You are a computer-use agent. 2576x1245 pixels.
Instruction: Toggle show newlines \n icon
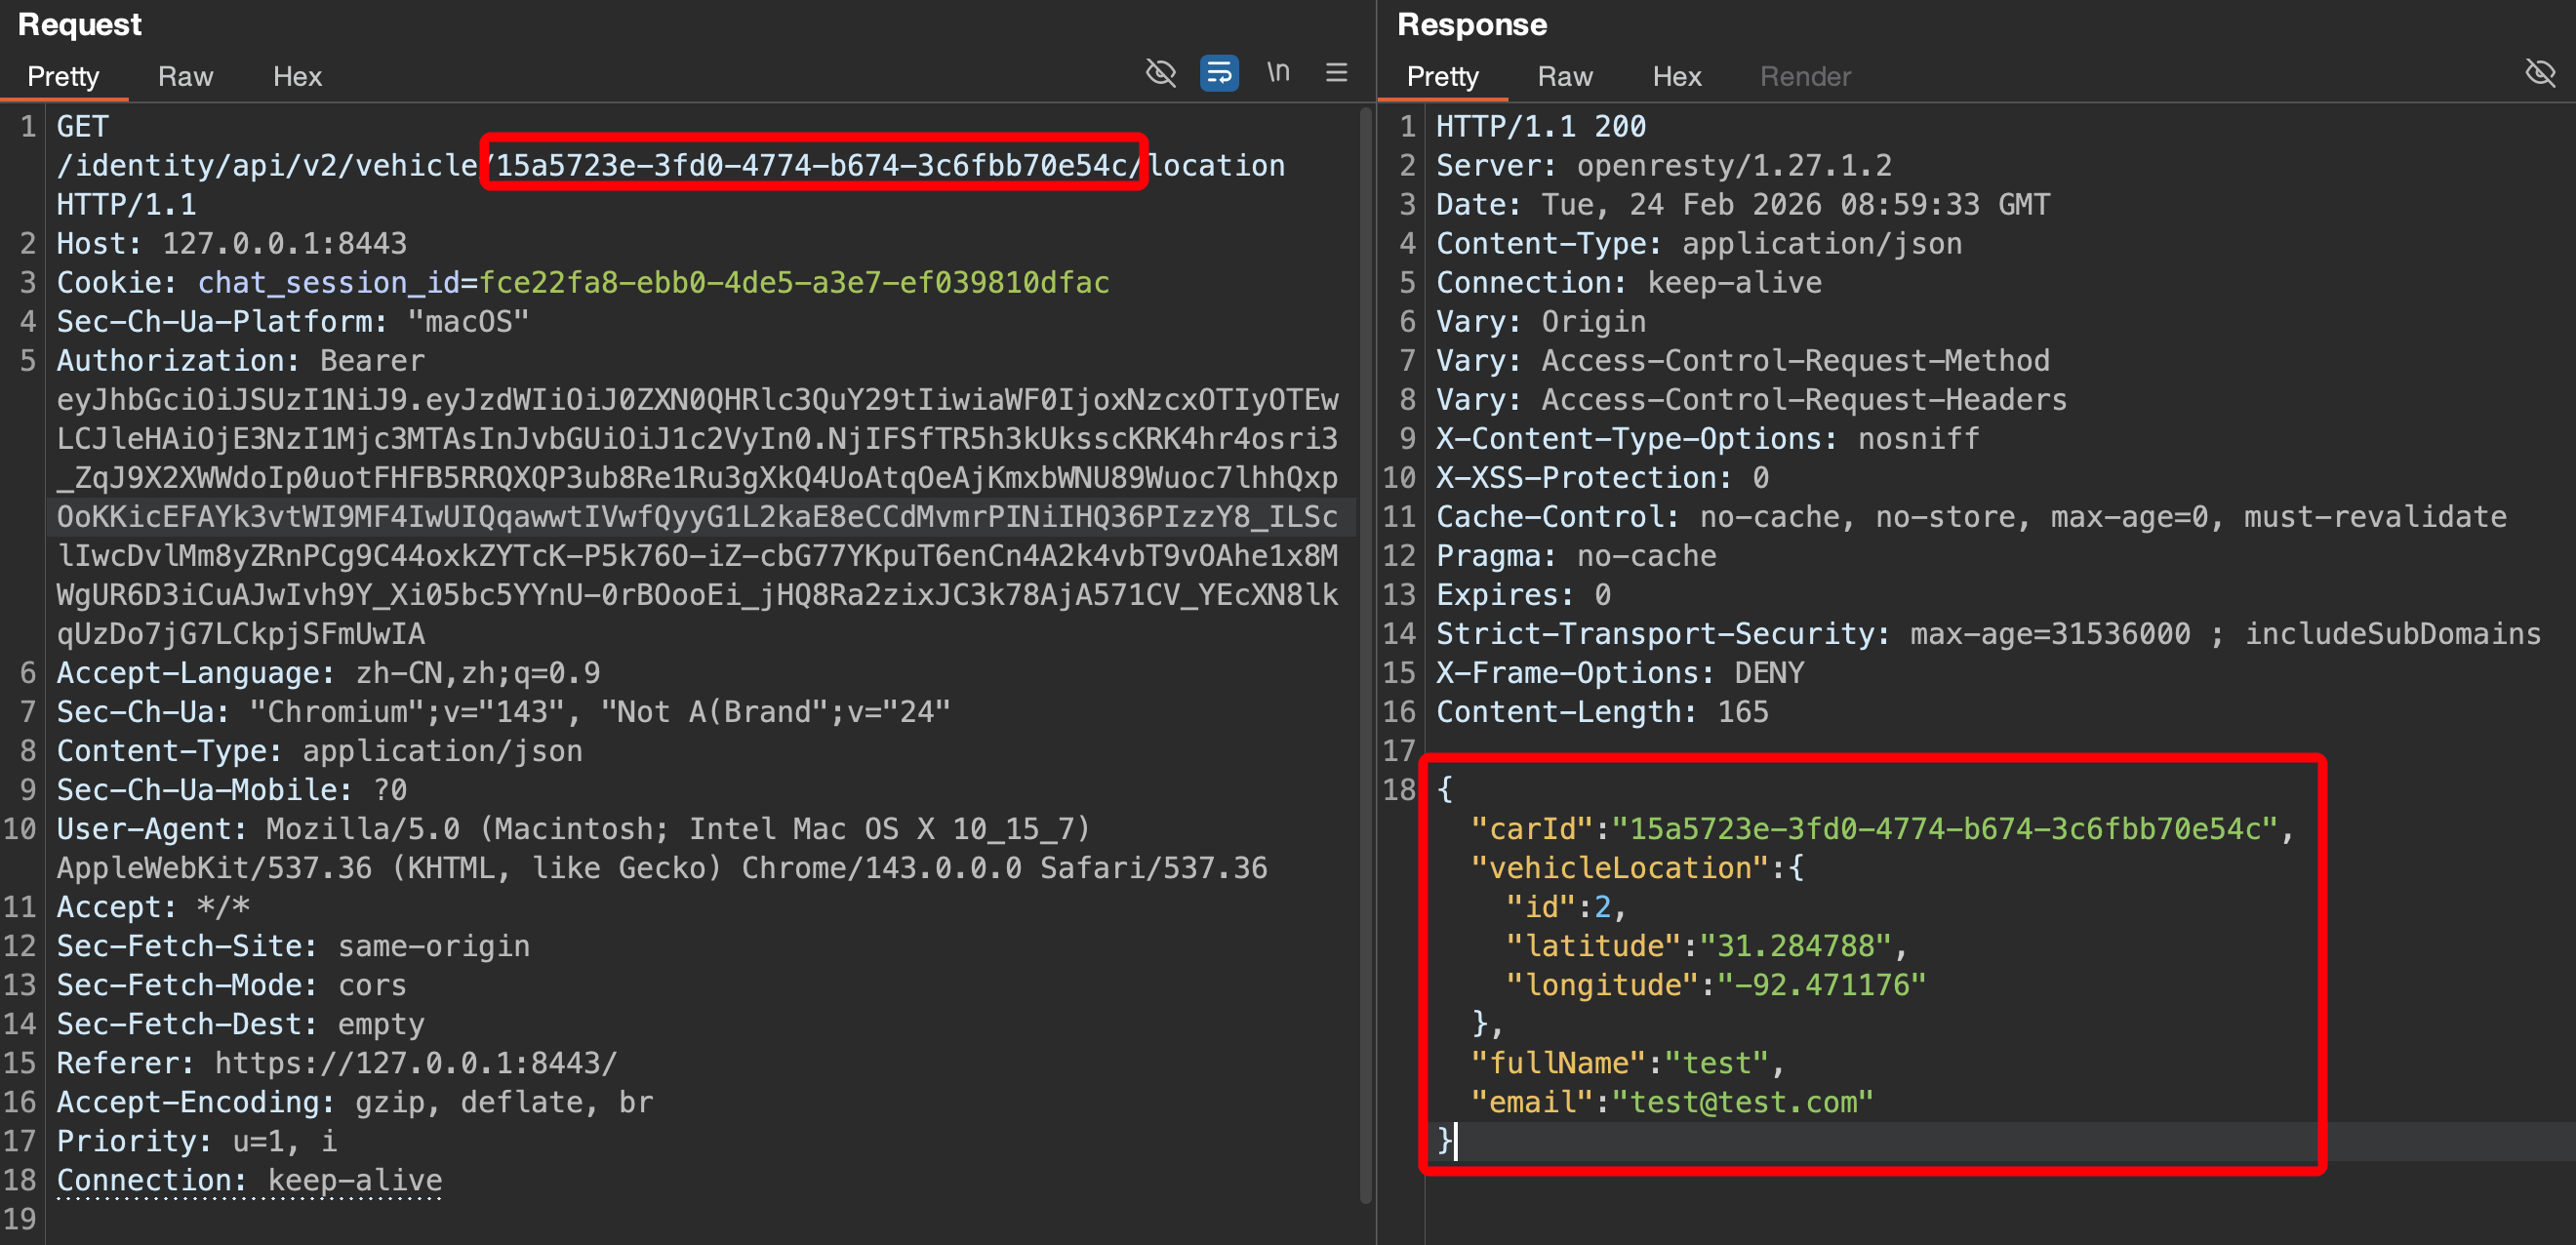[x=1277, y=73]
